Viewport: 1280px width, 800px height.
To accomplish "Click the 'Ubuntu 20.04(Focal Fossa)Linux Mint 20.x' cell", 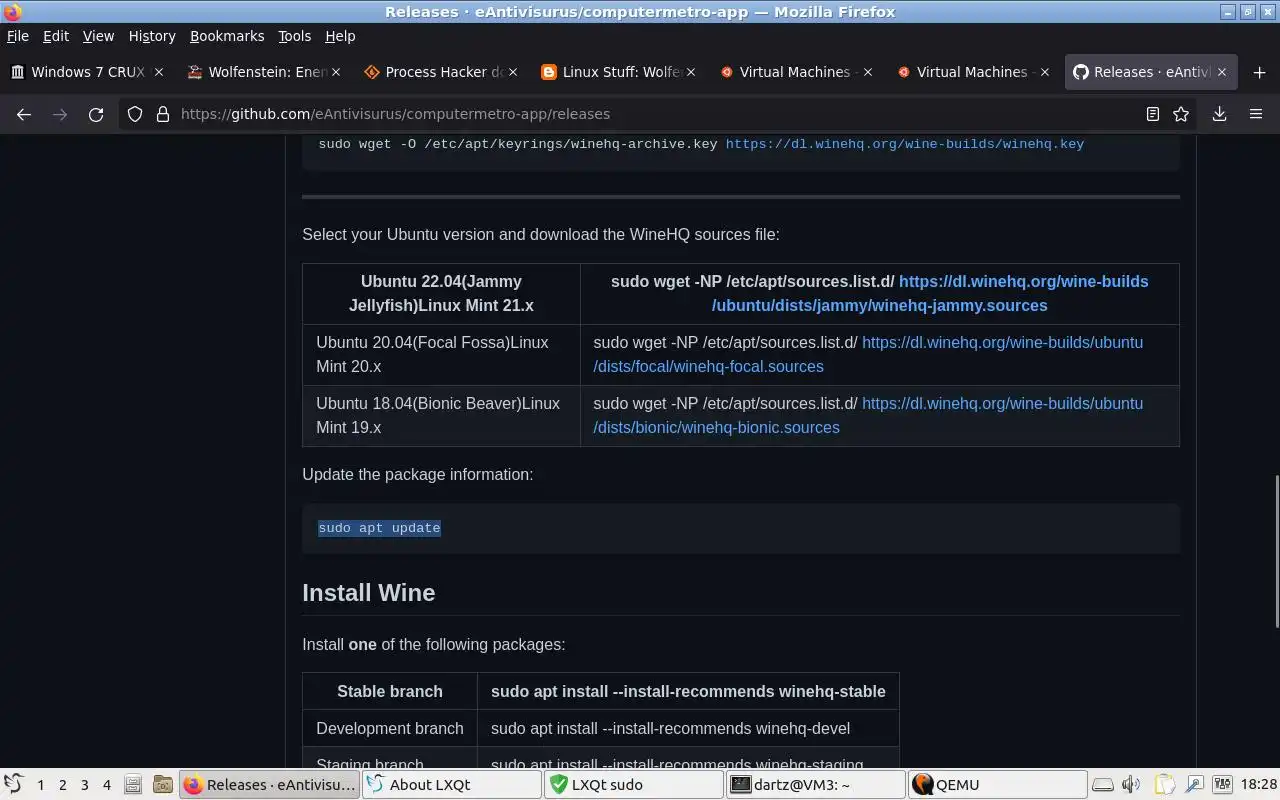I will pyautogui.click(x=441, y=354).
